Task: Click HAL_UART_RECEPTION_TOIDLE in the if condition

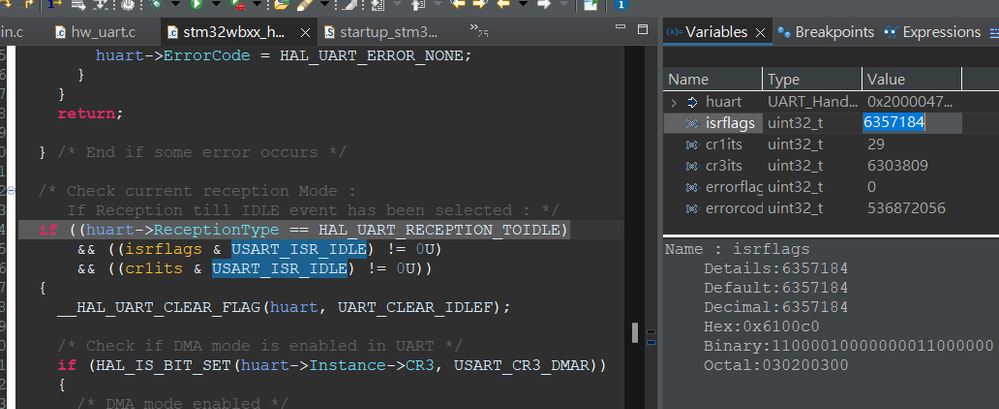Action: [x=439, y=229]
